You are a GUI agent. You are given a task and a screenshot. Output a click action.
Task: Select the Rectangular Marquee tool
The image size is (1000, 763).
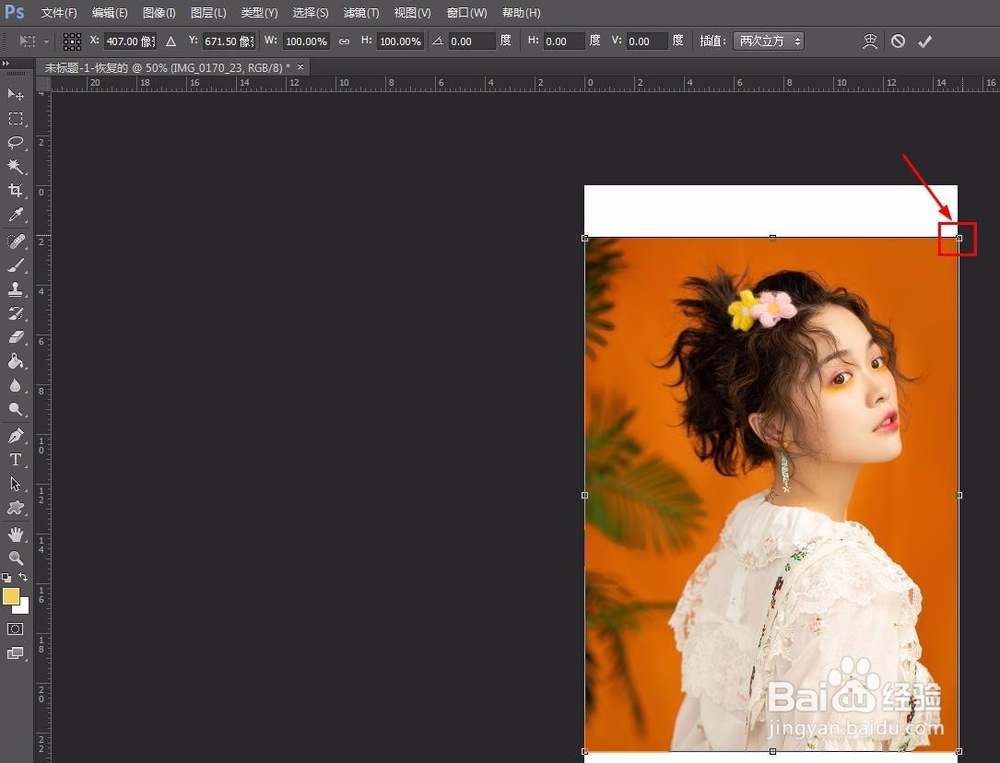(15, 119)
